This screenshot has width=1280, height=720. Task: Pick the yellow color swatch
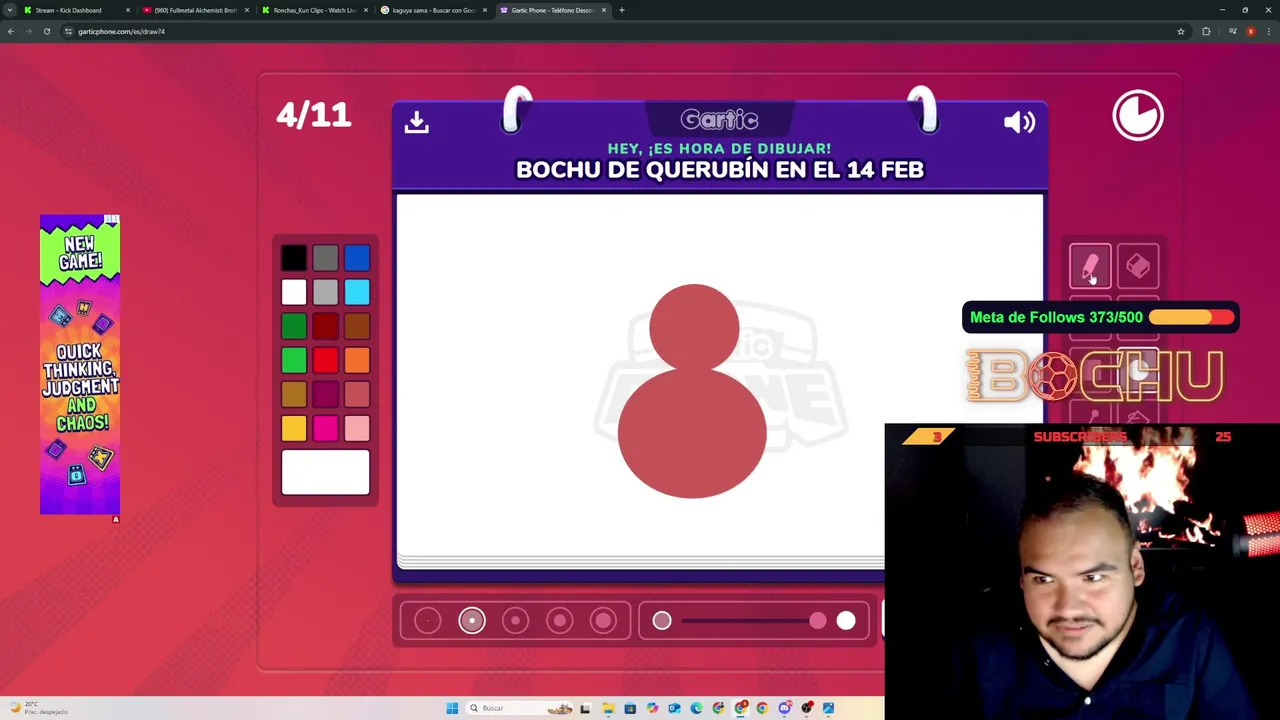point(294,428)
